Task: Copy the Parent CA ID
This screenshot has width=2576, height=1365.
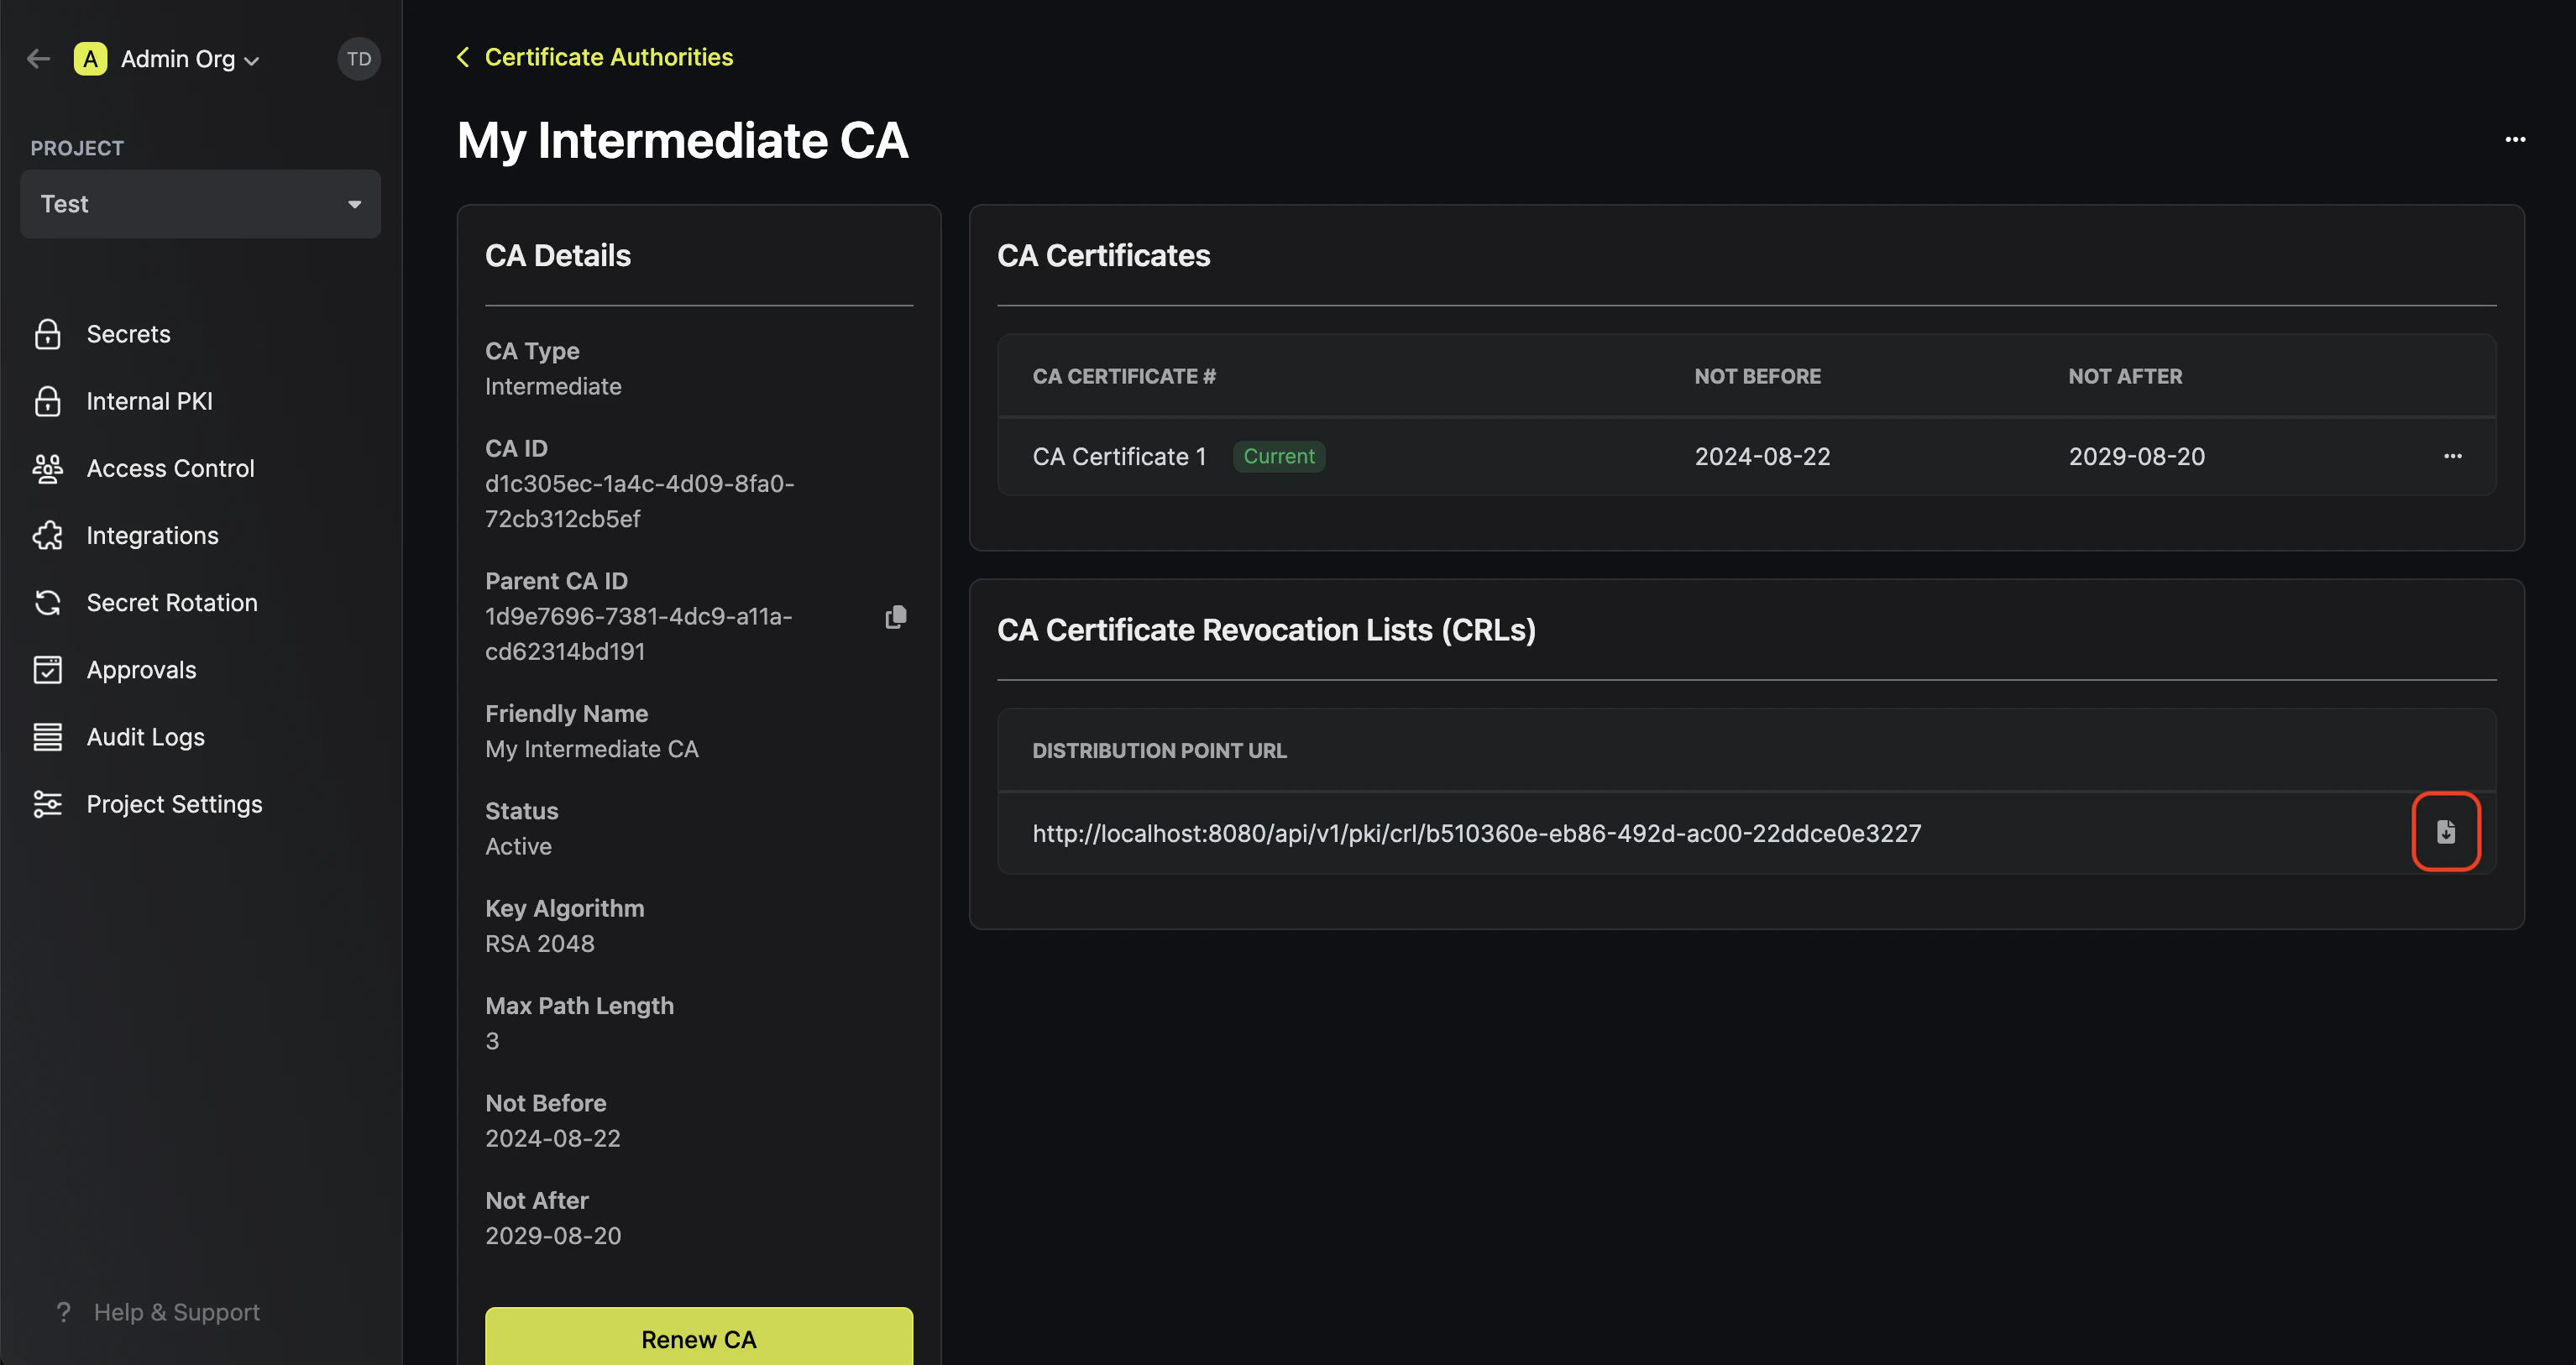Action: pyautogui.click(x=895, y=617)
